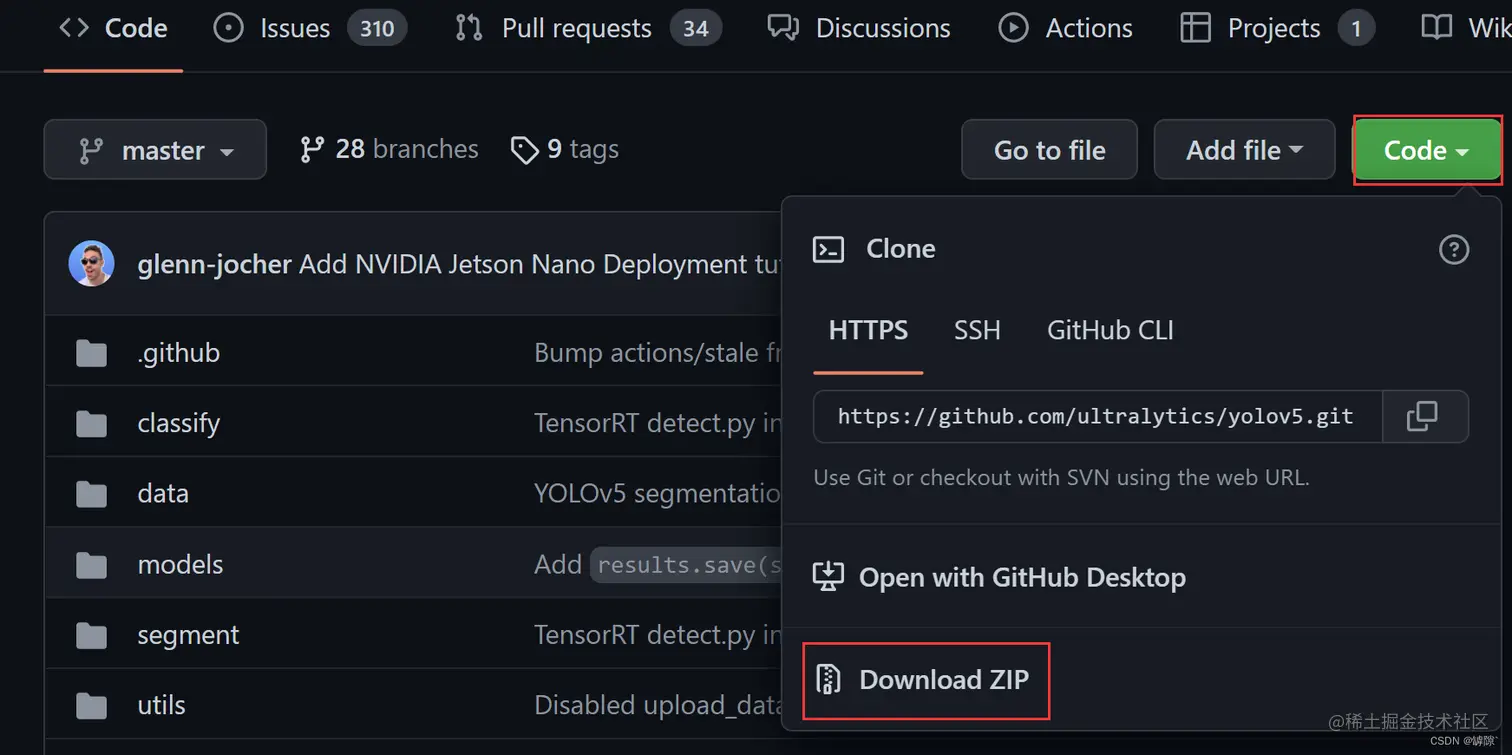
Task: Click the Code tab angle-brackets icon
Action: [x=73, y=28]
